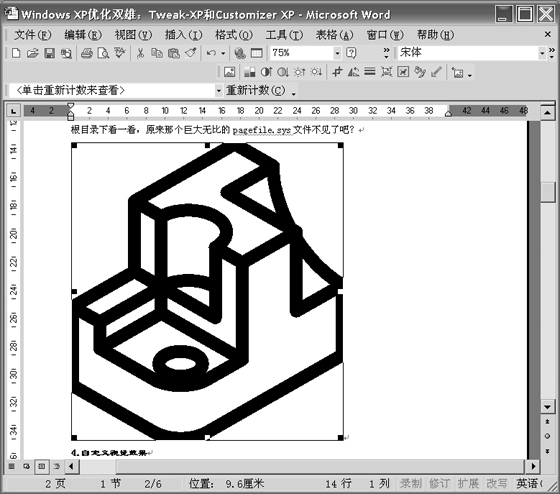Switch to Web Layout view
The image size is (560, 494).
pyautogui.click(x=26, y=466)
